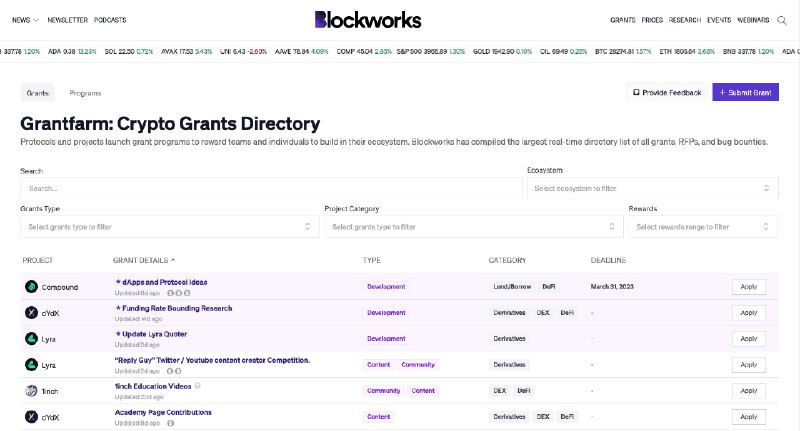Click first Lyra project icon

(31, 339)
